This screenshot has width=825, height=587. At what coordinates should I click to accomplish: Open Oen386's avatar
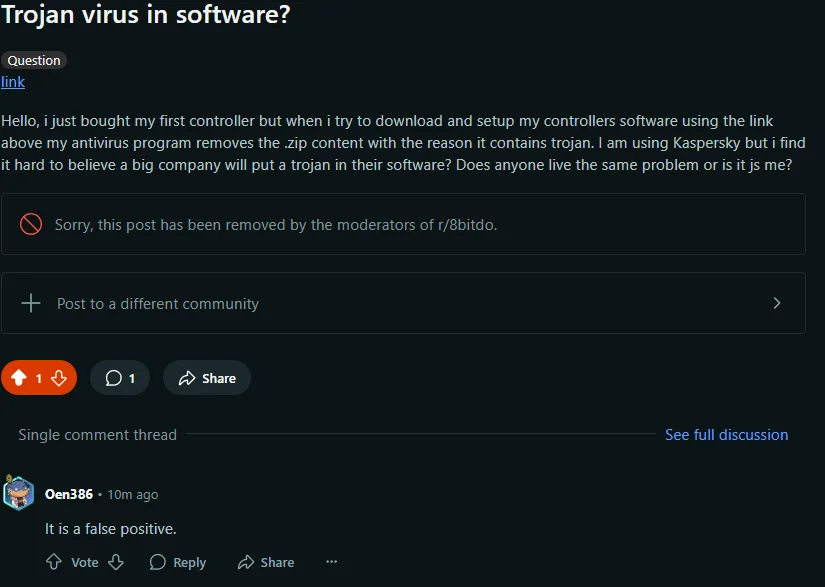19,493
